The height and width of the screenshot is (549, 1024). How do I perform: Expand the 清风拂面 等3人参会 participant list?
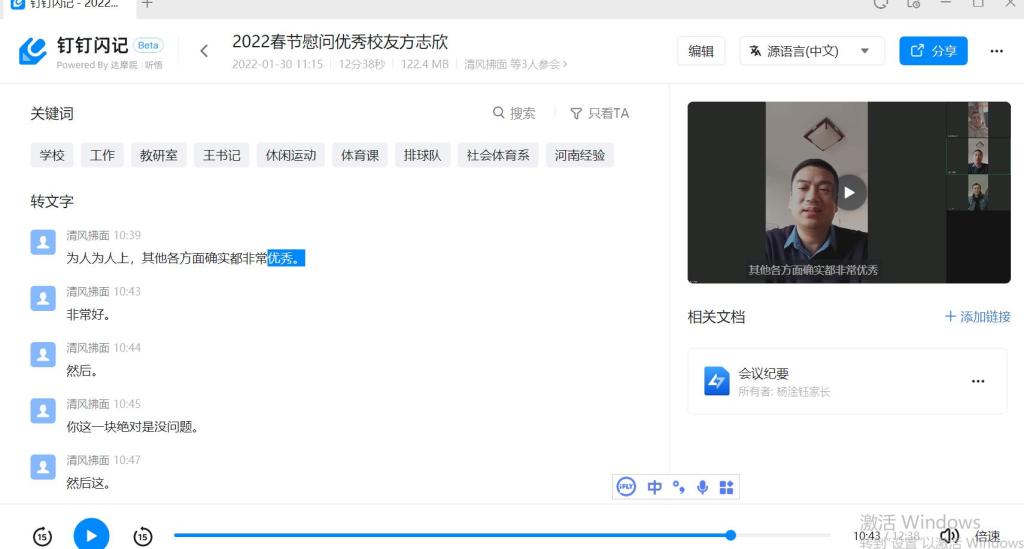point(516,64)
